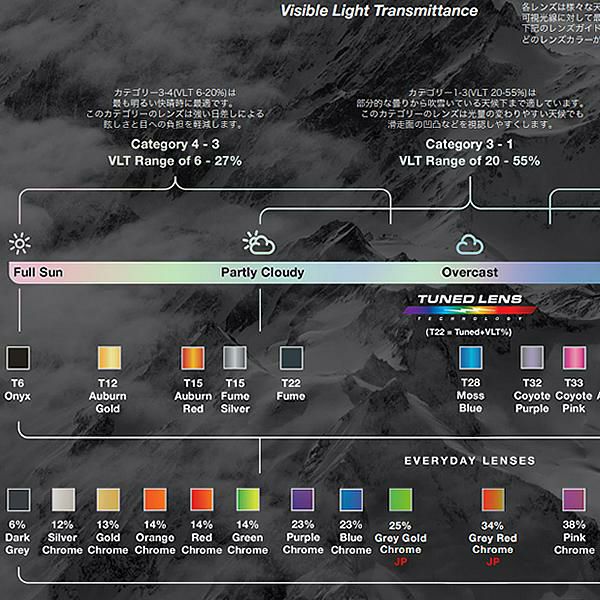This screenshot has height=600, width=600.
Task: Click the Everyday Lenses section heading
Action: tap(469, 461)
